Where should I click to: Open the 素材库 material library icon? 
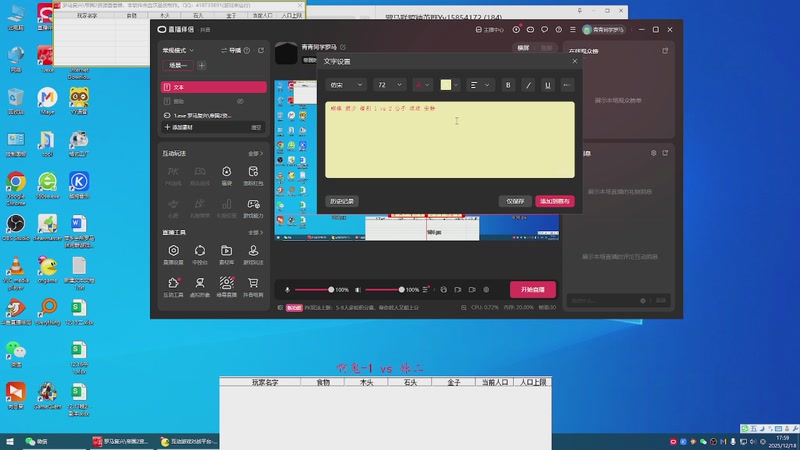(x=227, y=255)
